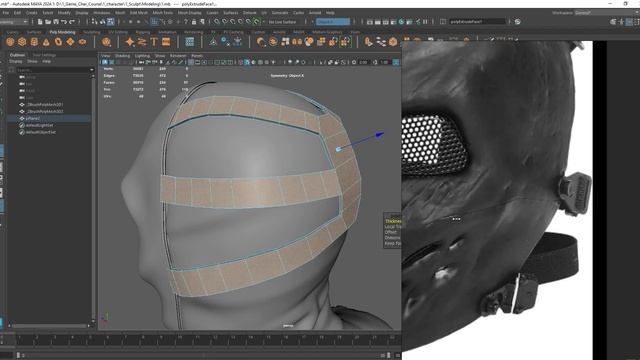Click the shelf icon right of the blue grid

click(213, 42)
